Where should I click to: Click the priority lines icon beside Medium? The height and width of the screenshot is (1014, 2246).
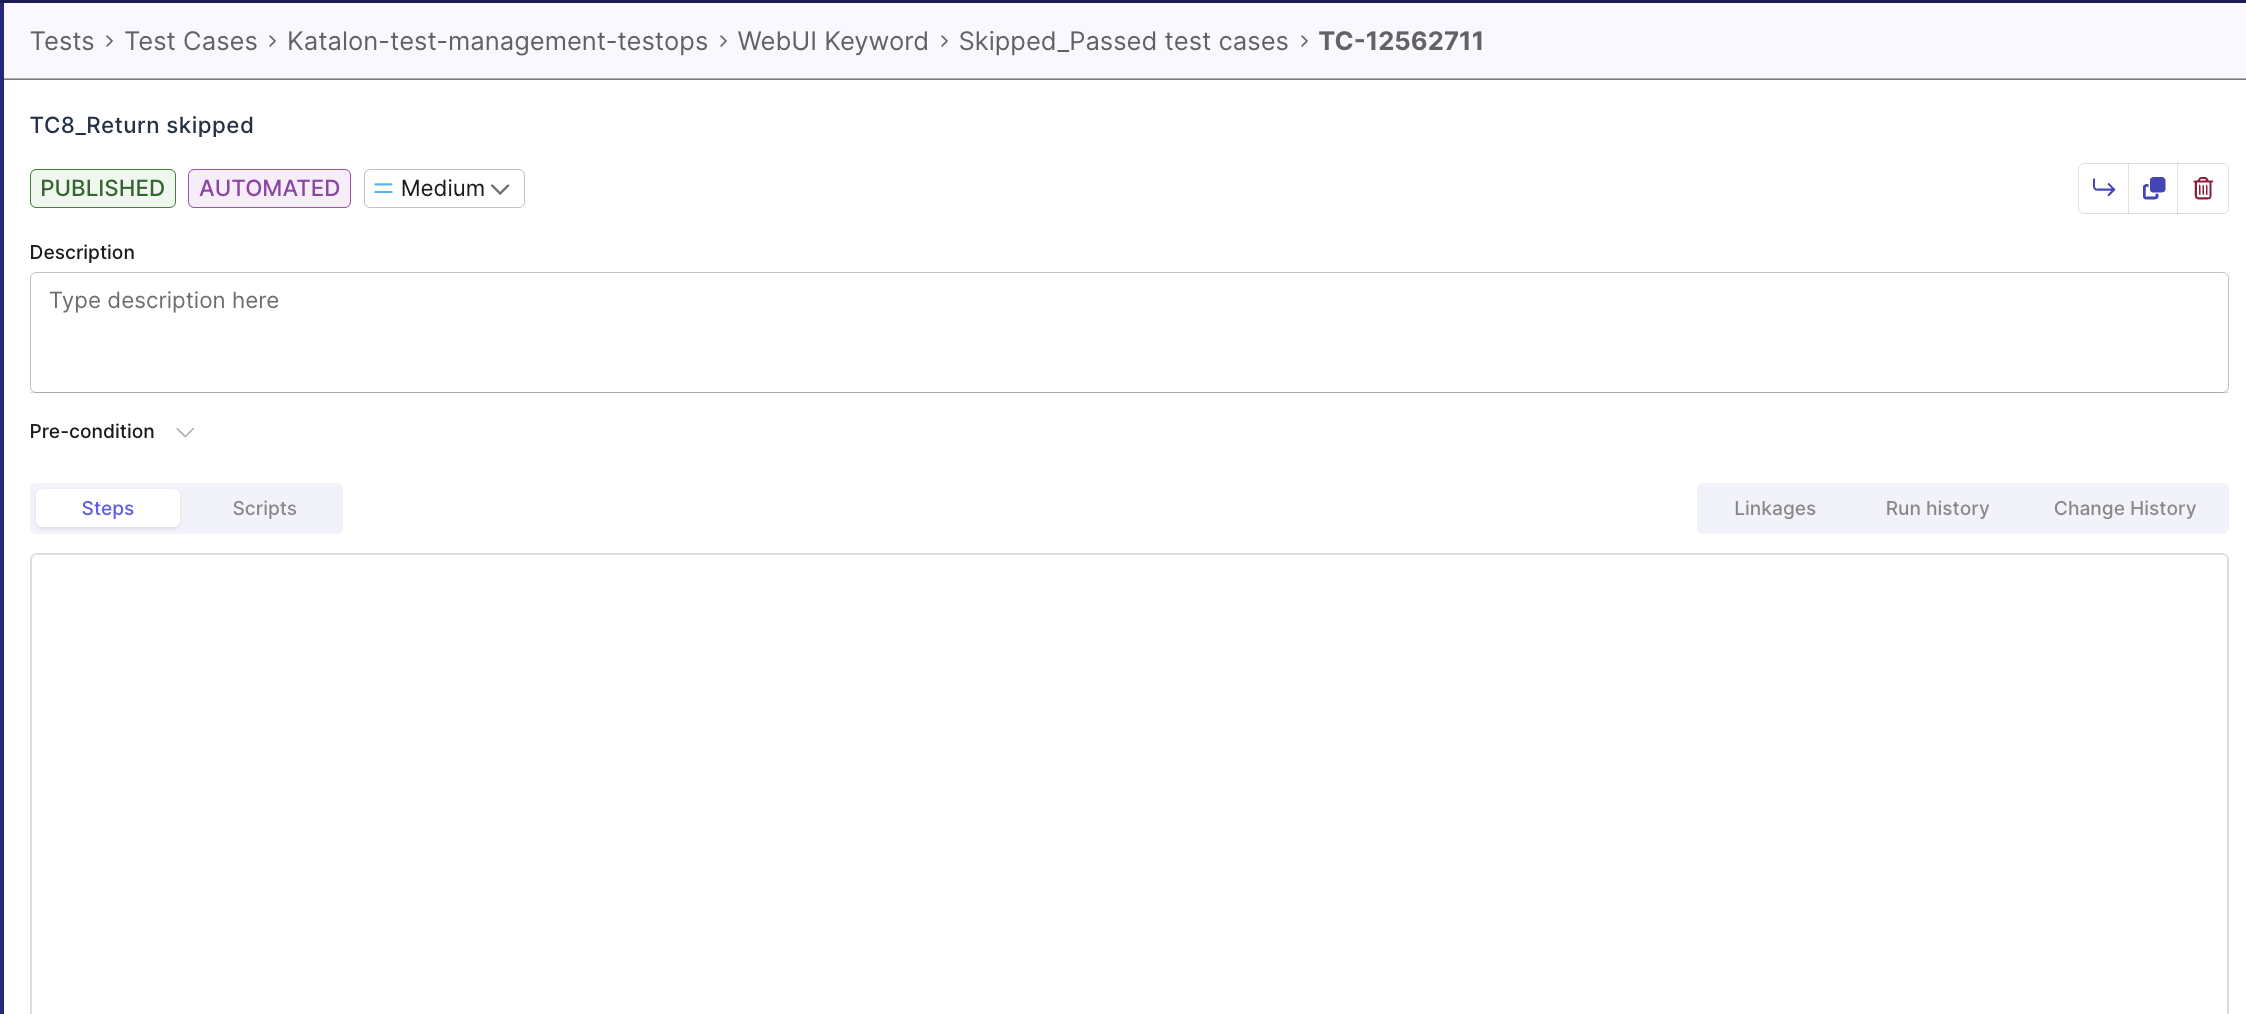381,188
